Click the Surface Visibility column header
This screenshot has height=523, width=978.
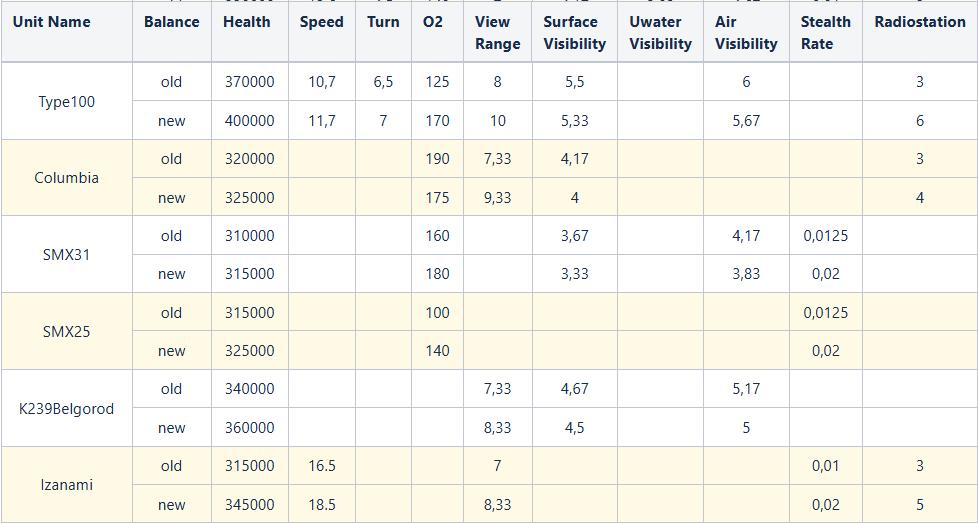pos(574,31)
